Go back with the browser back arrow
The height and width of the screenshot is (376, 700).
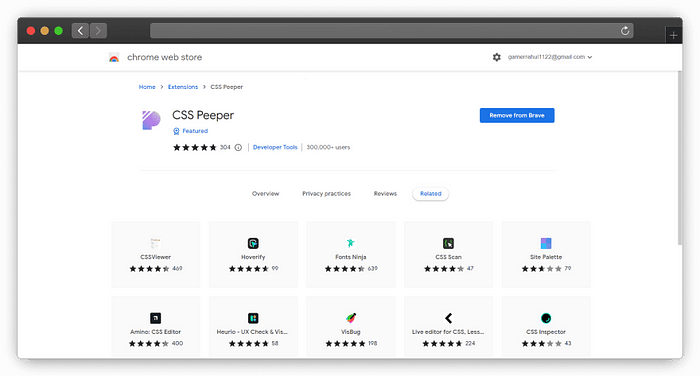tap(80, 31)
